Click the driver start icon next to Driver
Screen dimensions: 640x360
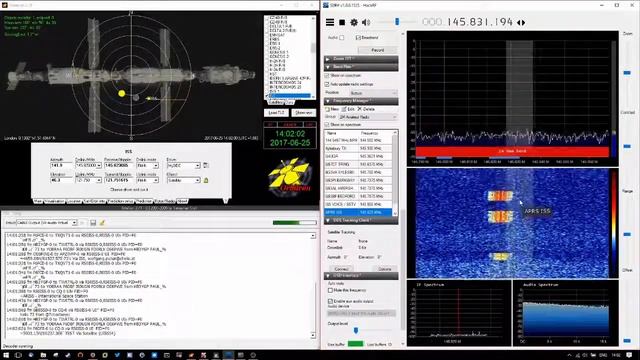pyautogui.click(x=206, y=165)
